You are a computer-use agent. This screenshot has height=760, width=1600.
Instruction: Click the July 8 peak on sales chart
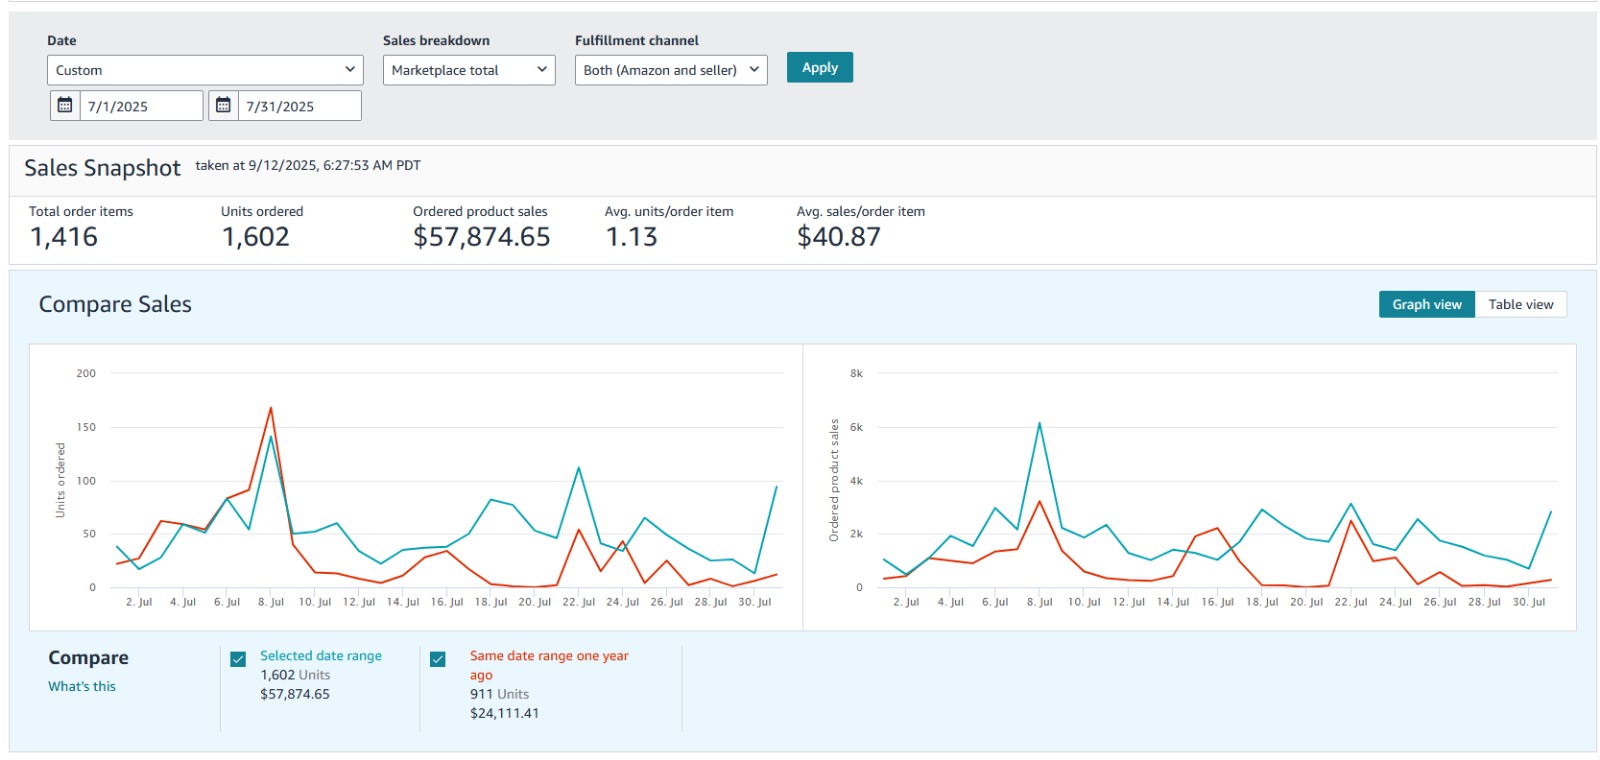[1039, 423]
